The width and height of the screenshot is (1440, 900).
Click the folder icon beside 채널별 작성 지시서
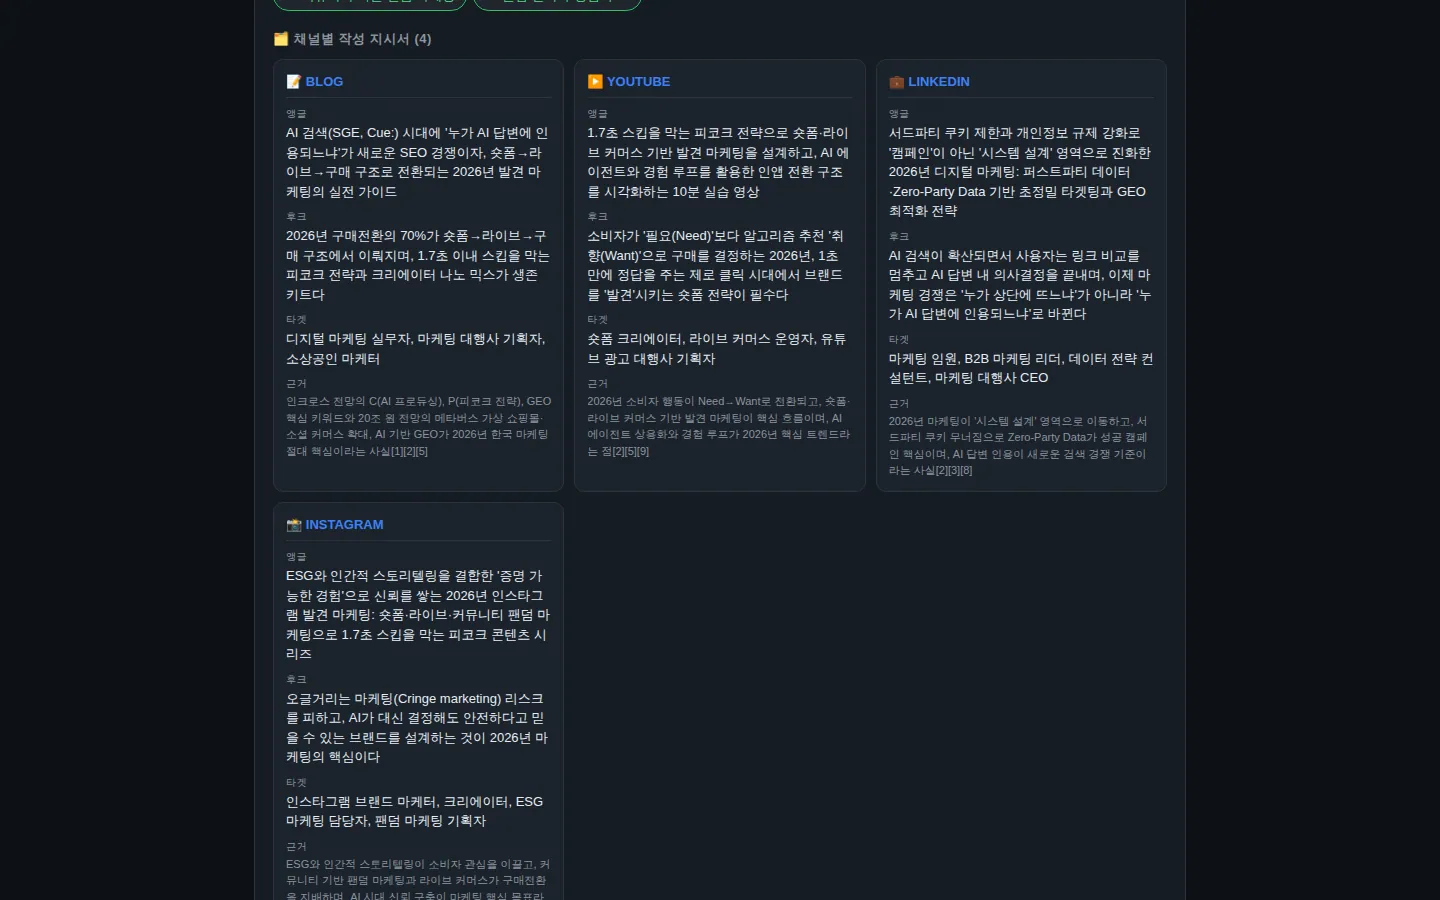click(x=281, y=39)
